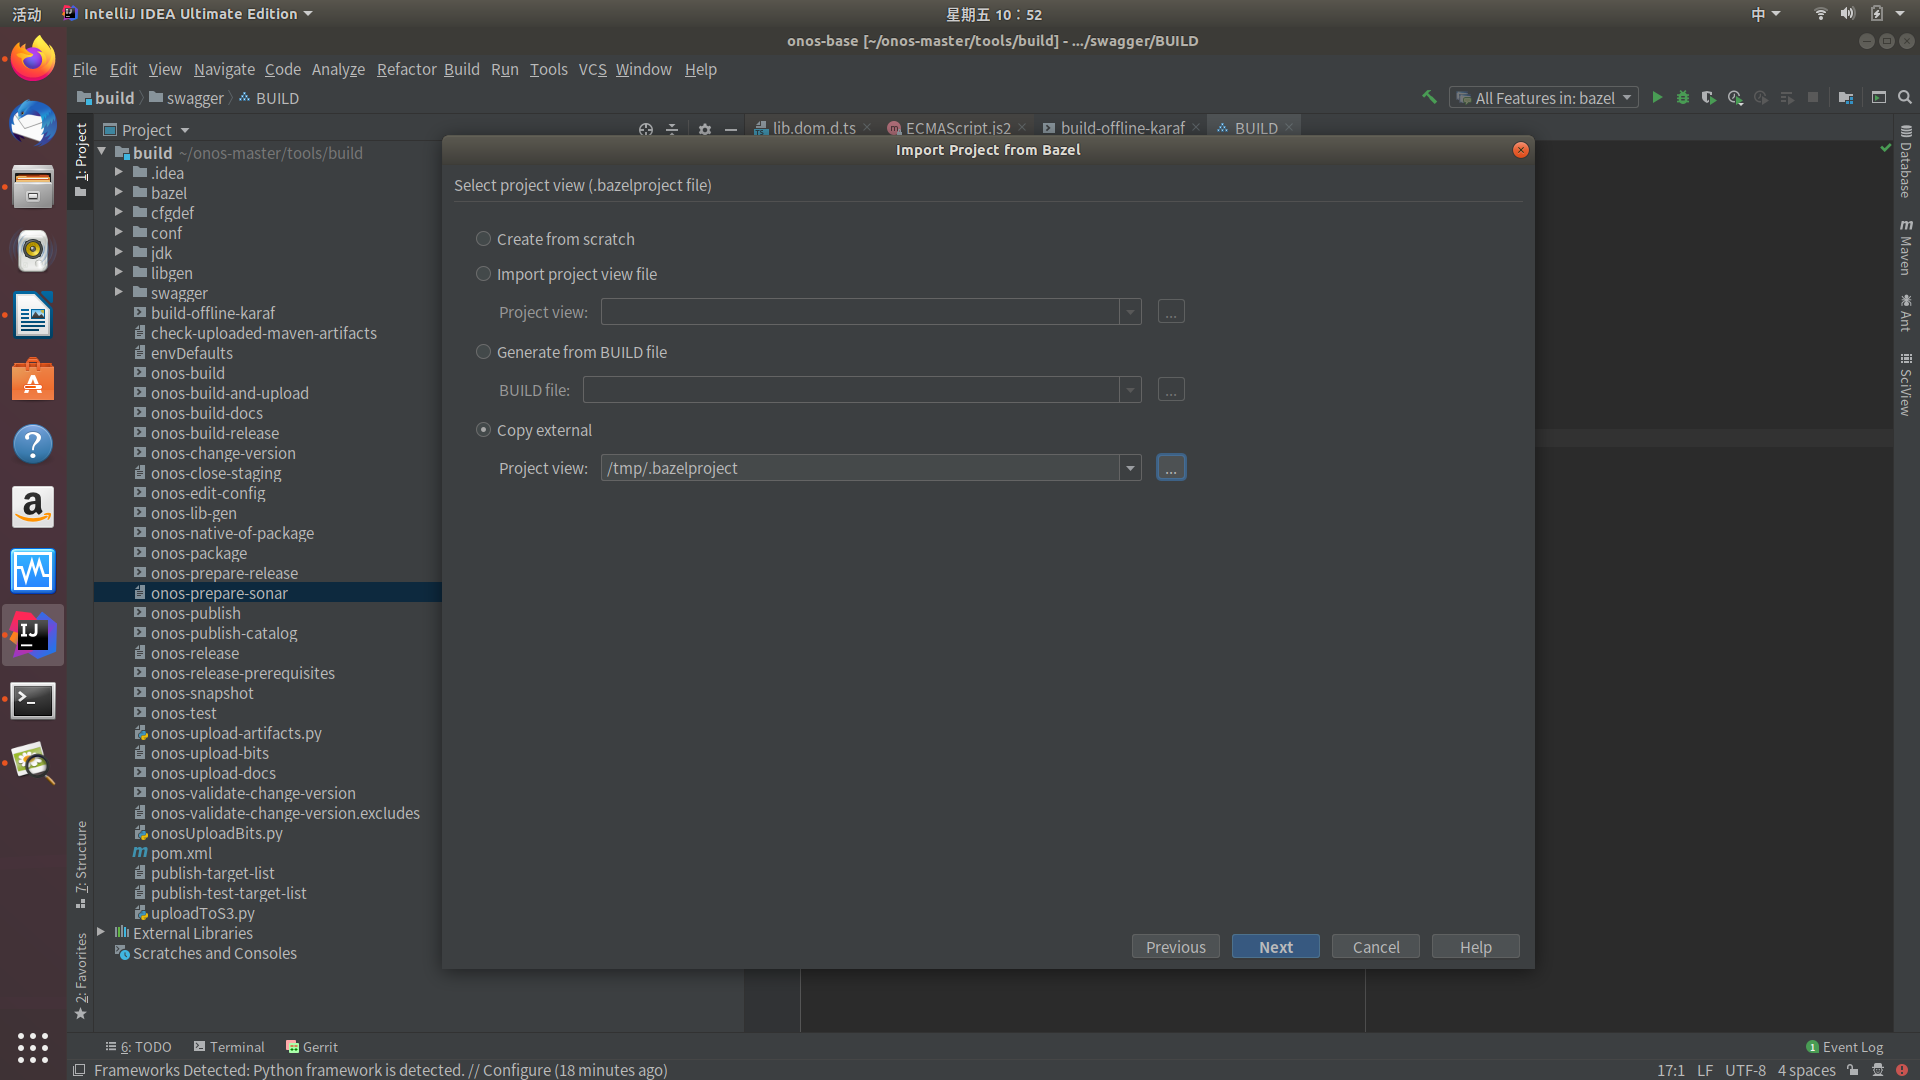Open Project Structure toolbar icon
Image resolution: width=1920 pixels, height=1080 pixels.
1846,98
